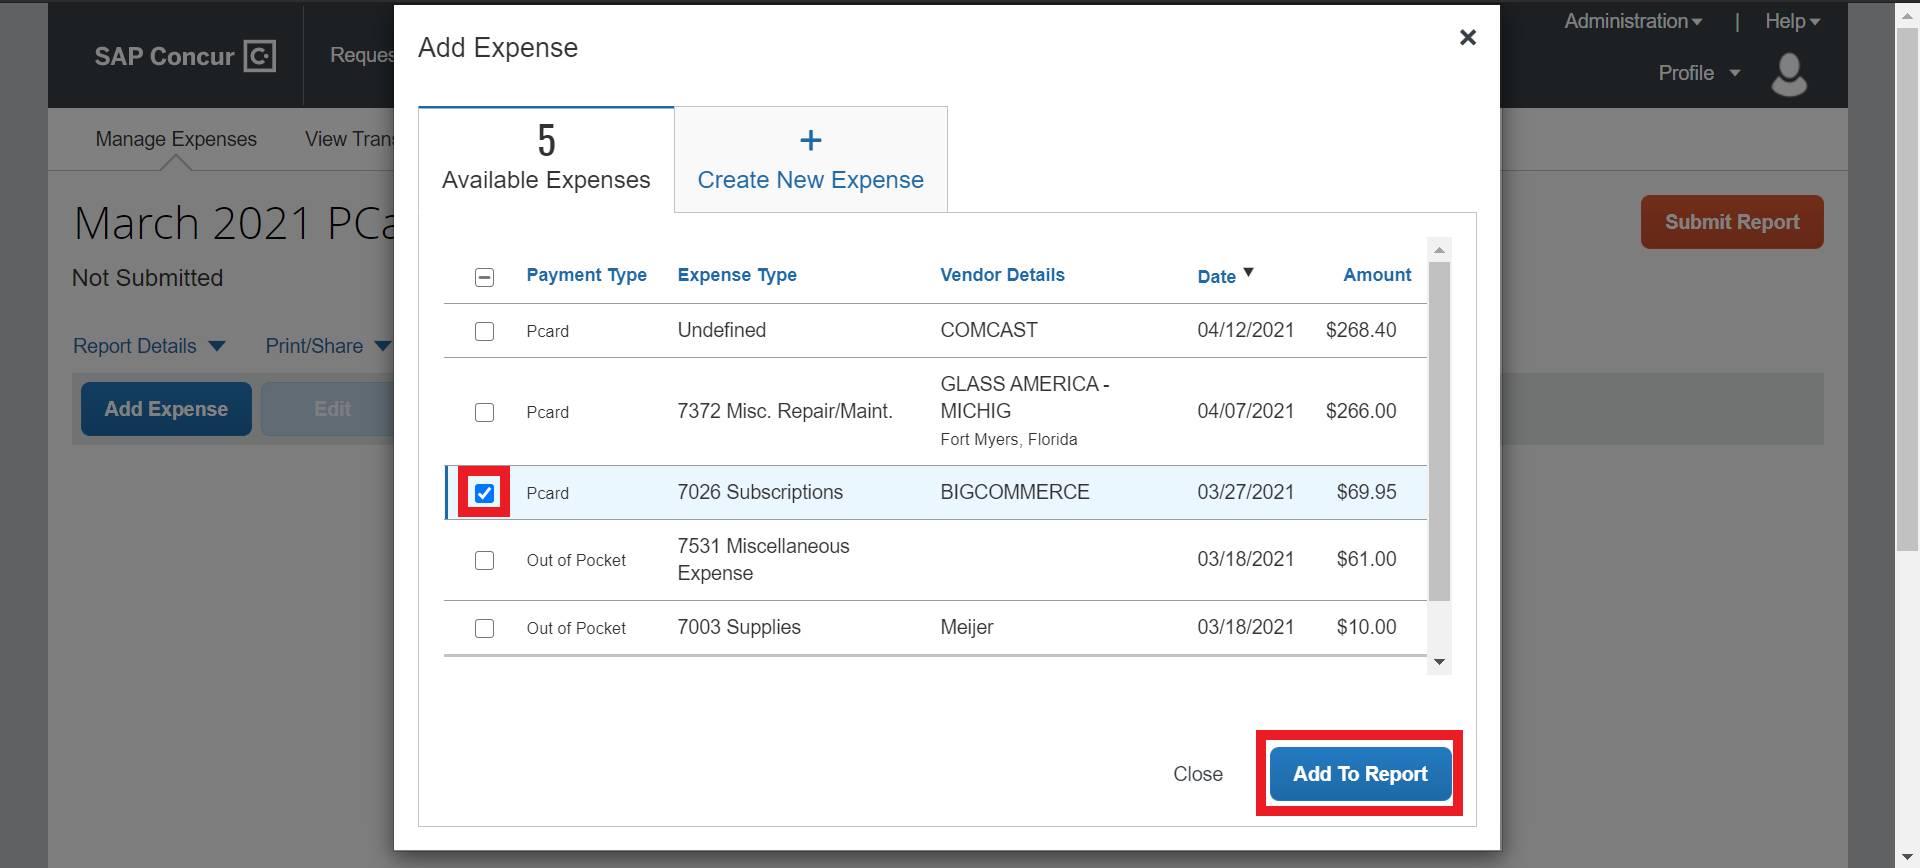Click the plus icon for new expense
Screen dimensions: 1920x868
coord(810,141)
